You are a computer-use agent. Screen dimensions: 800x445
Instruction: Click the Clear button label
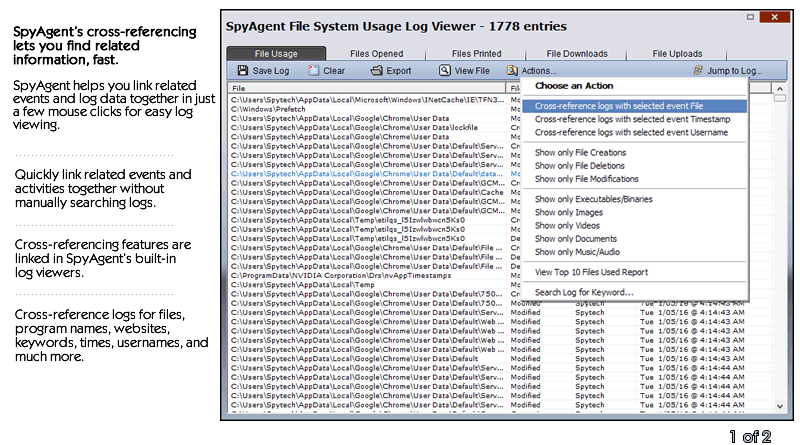coord(334,71)
